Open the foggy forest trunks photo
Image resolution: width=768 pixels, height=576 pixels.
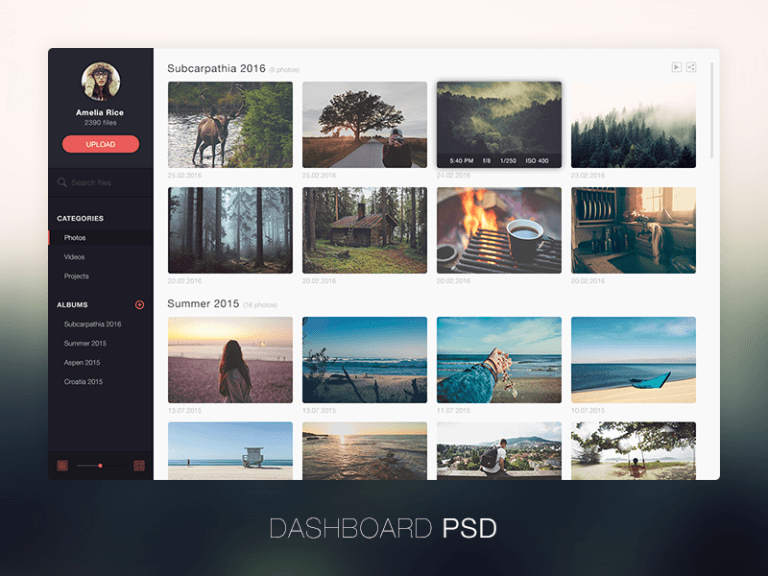click(230, 230)
